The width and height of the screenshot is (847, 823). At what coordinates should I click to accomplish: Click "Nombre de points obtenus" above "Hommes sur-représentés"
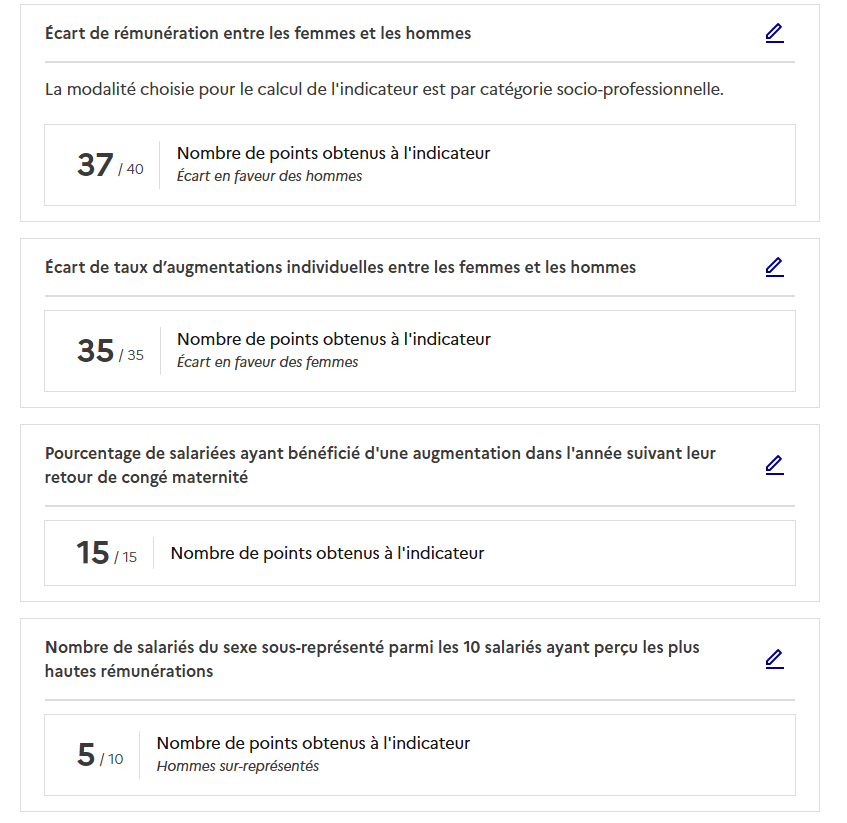pyautogui.click(x=313, y=743)
